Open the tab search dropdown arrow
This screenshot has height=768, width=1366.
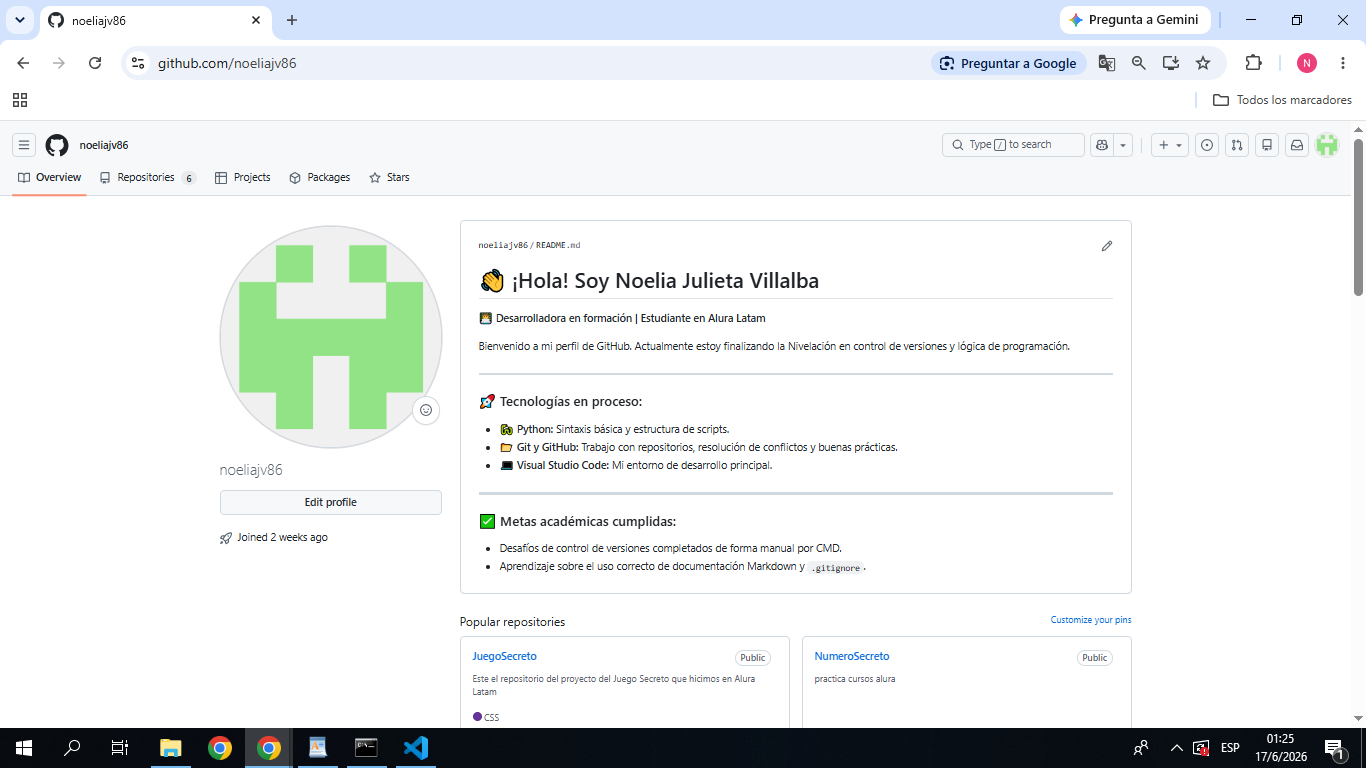click(19, 20)
